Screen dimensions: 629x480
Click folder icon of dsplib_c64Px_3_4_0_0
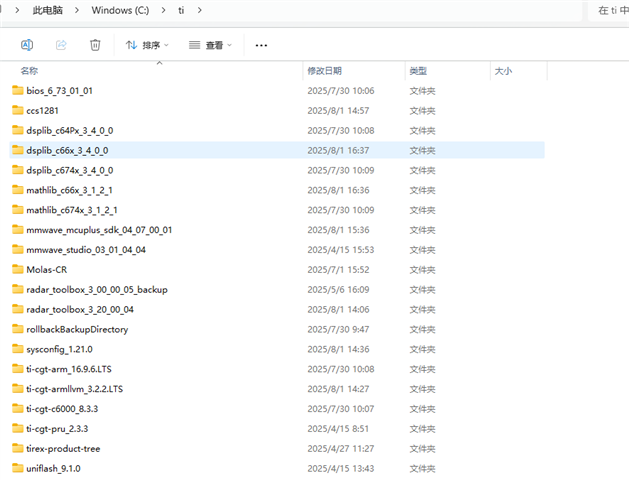tap(18, 130)
